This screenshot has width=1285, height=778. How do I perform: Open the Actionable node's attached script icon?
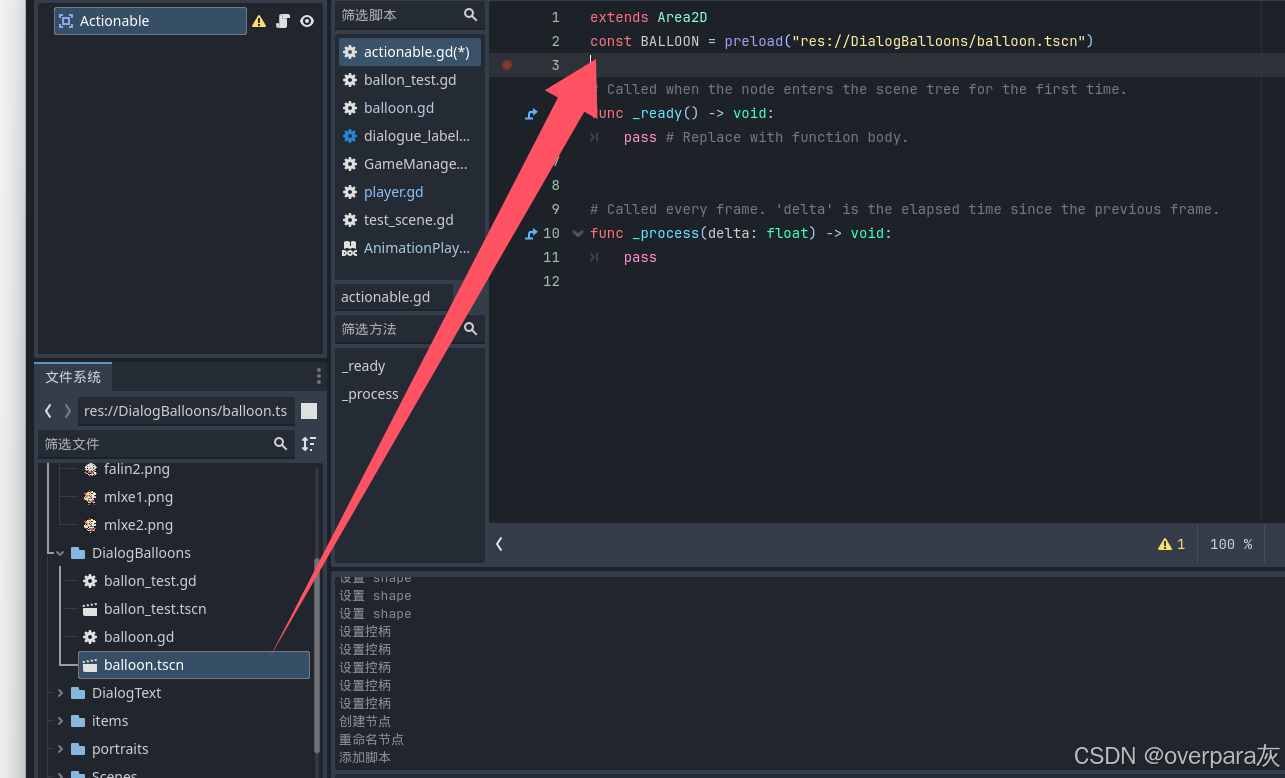coord(283,21)
